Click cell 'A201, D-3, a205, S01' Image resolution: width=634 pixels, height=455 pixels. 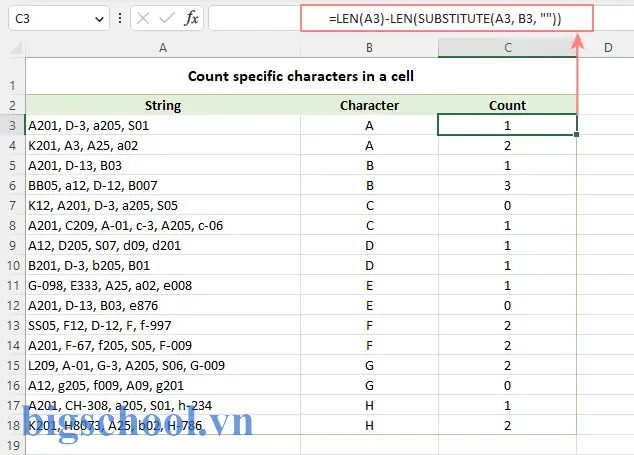[x=163, y=125]
